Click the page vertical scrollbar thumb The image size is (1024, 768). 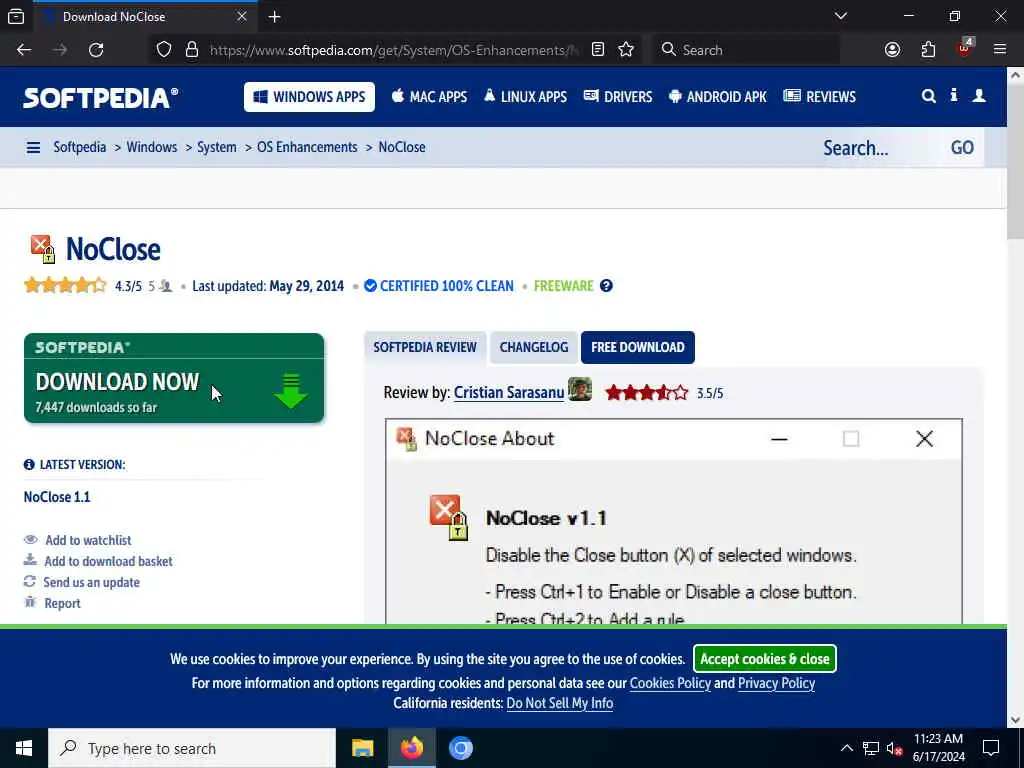(1016, 161)
